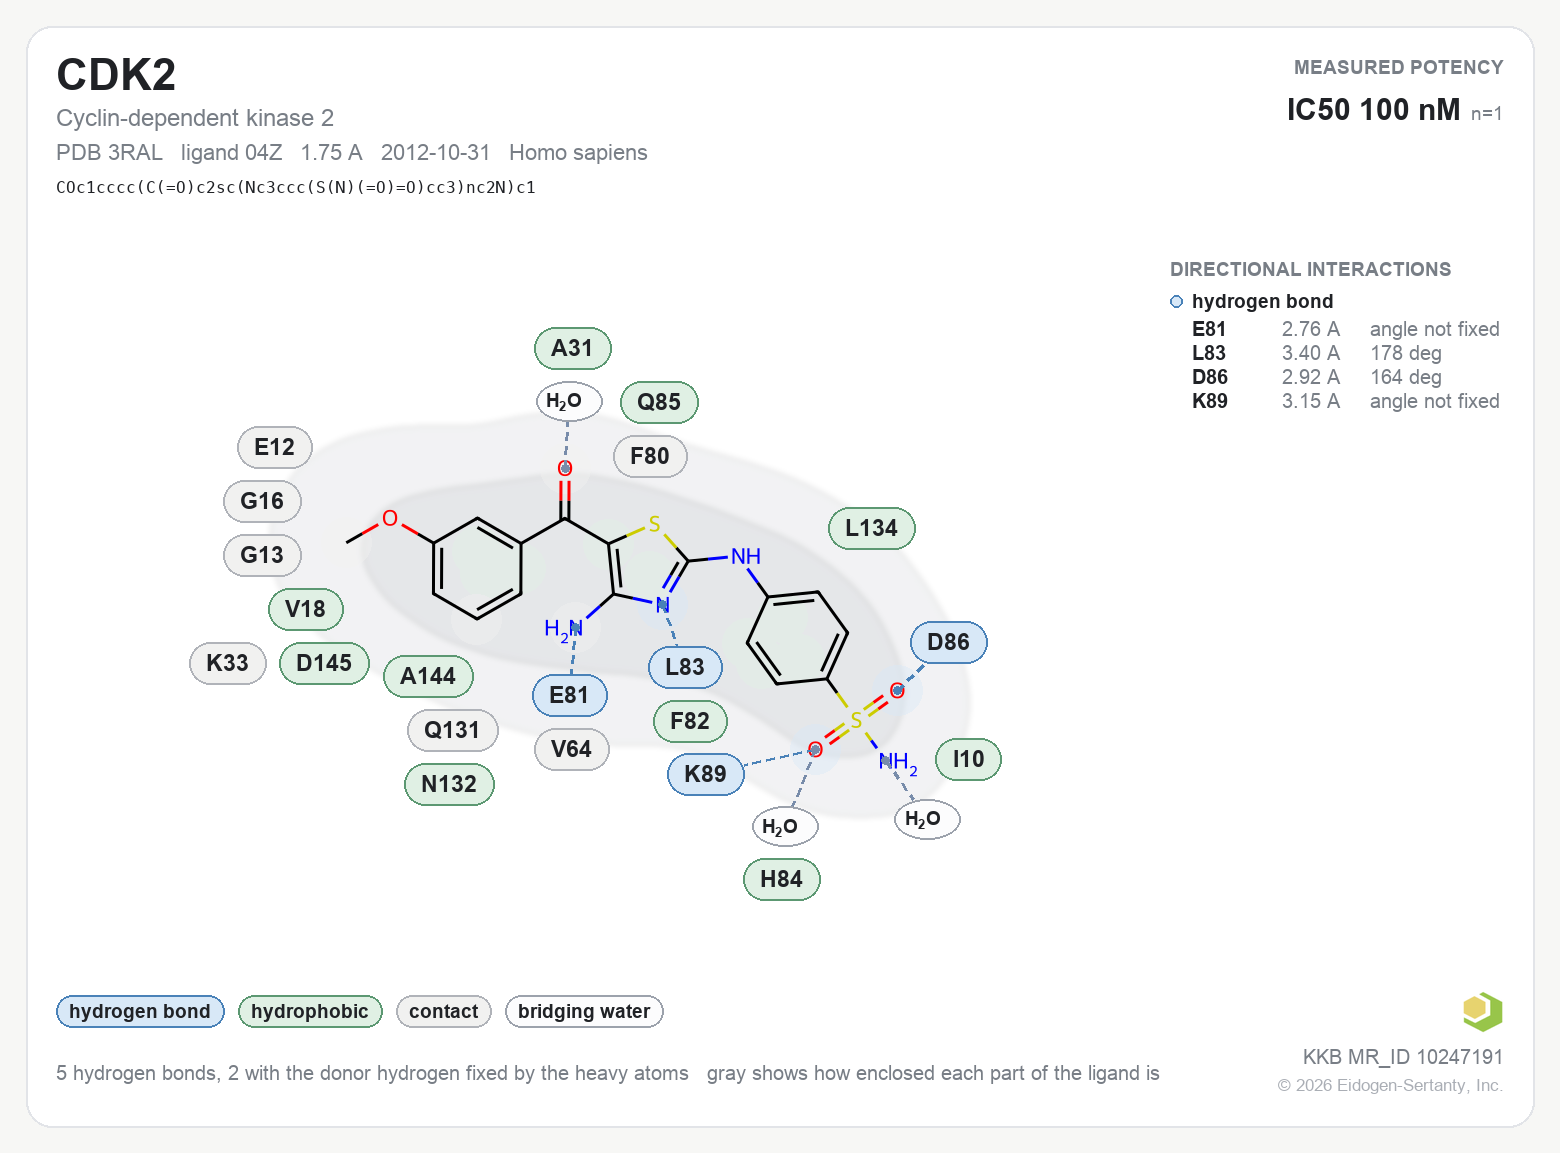Click the CDK2 title heading
This screenshot has width=1560, height=1153.
click(116, 75)
